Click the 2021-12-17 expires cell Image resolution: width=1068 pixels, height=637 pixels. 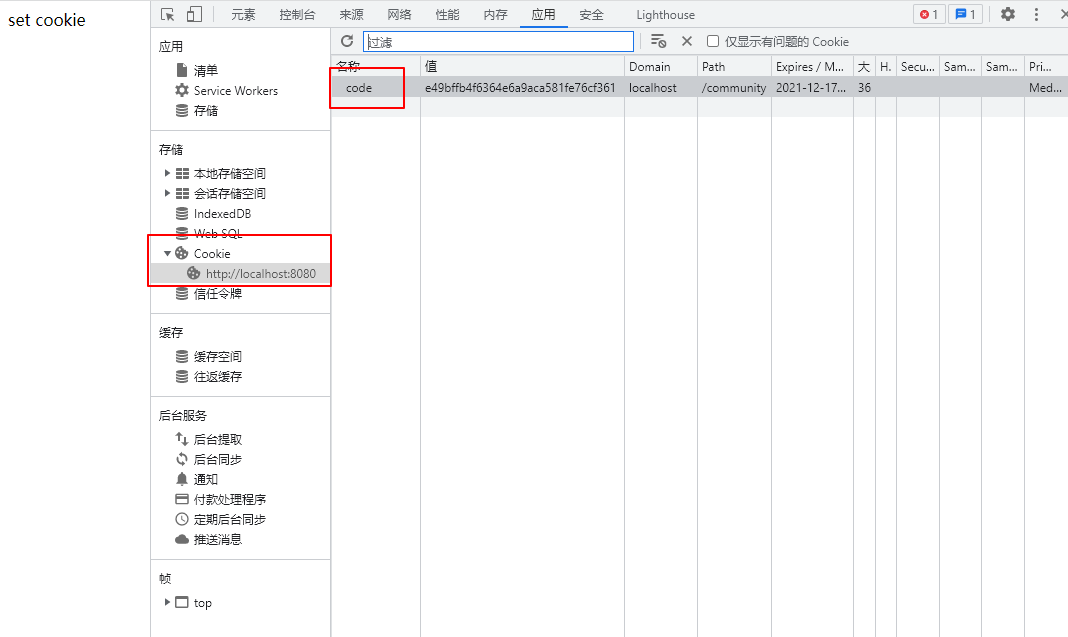click(812, 88)
